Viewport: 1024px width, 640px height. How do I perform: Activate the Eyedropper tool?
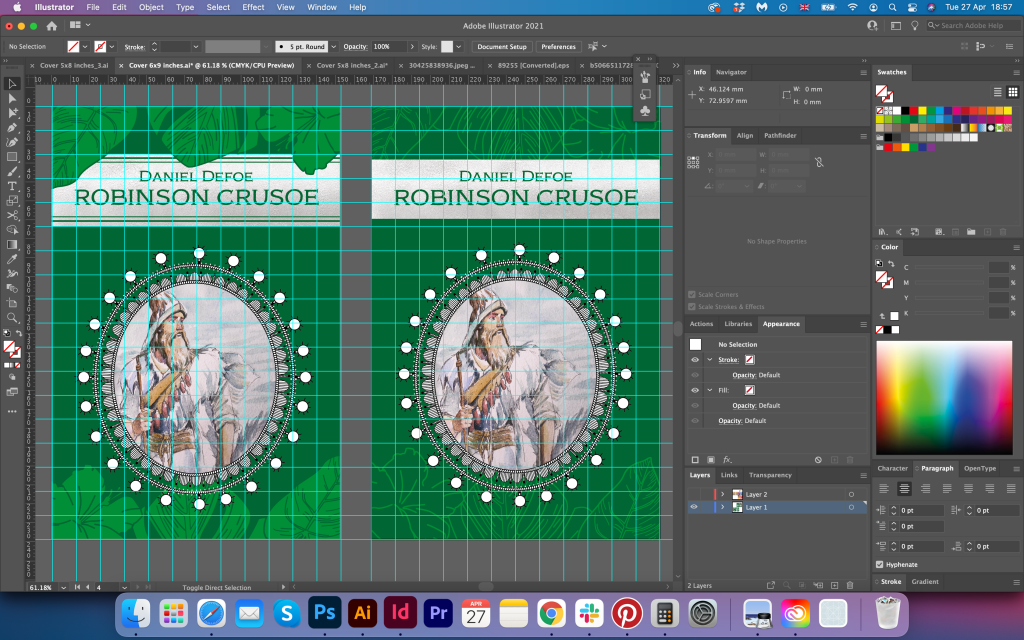click(x=13, y=259)
